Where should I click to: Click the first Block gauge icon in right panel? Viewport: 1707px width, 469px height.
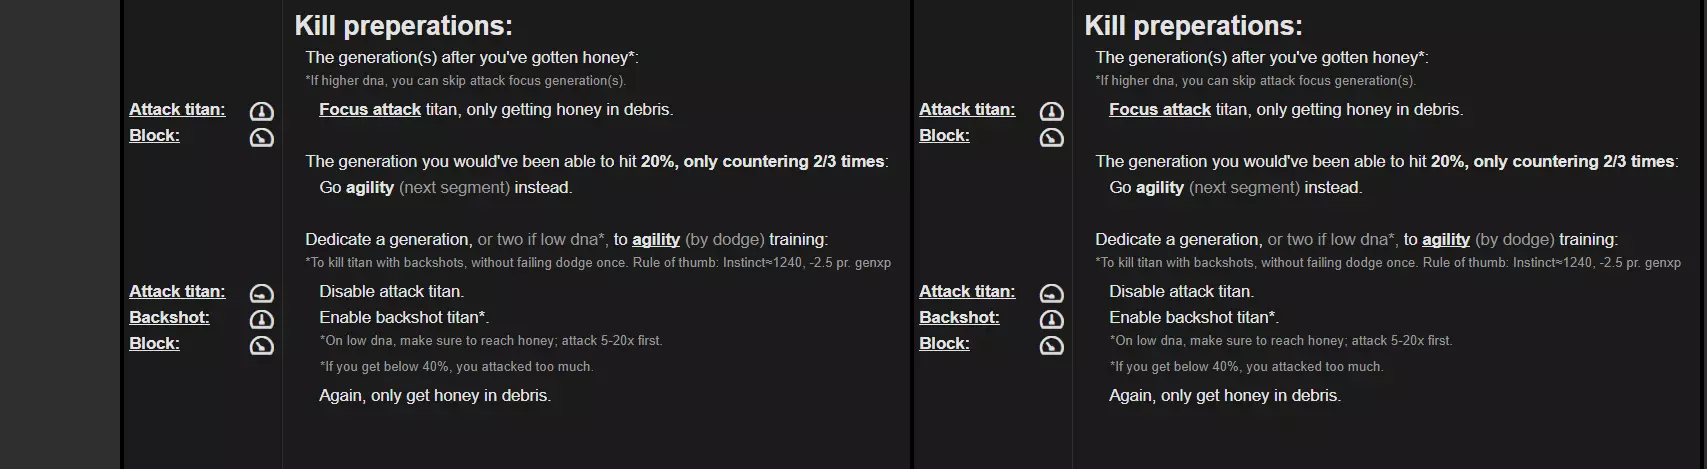click(x=1051, y=137)
